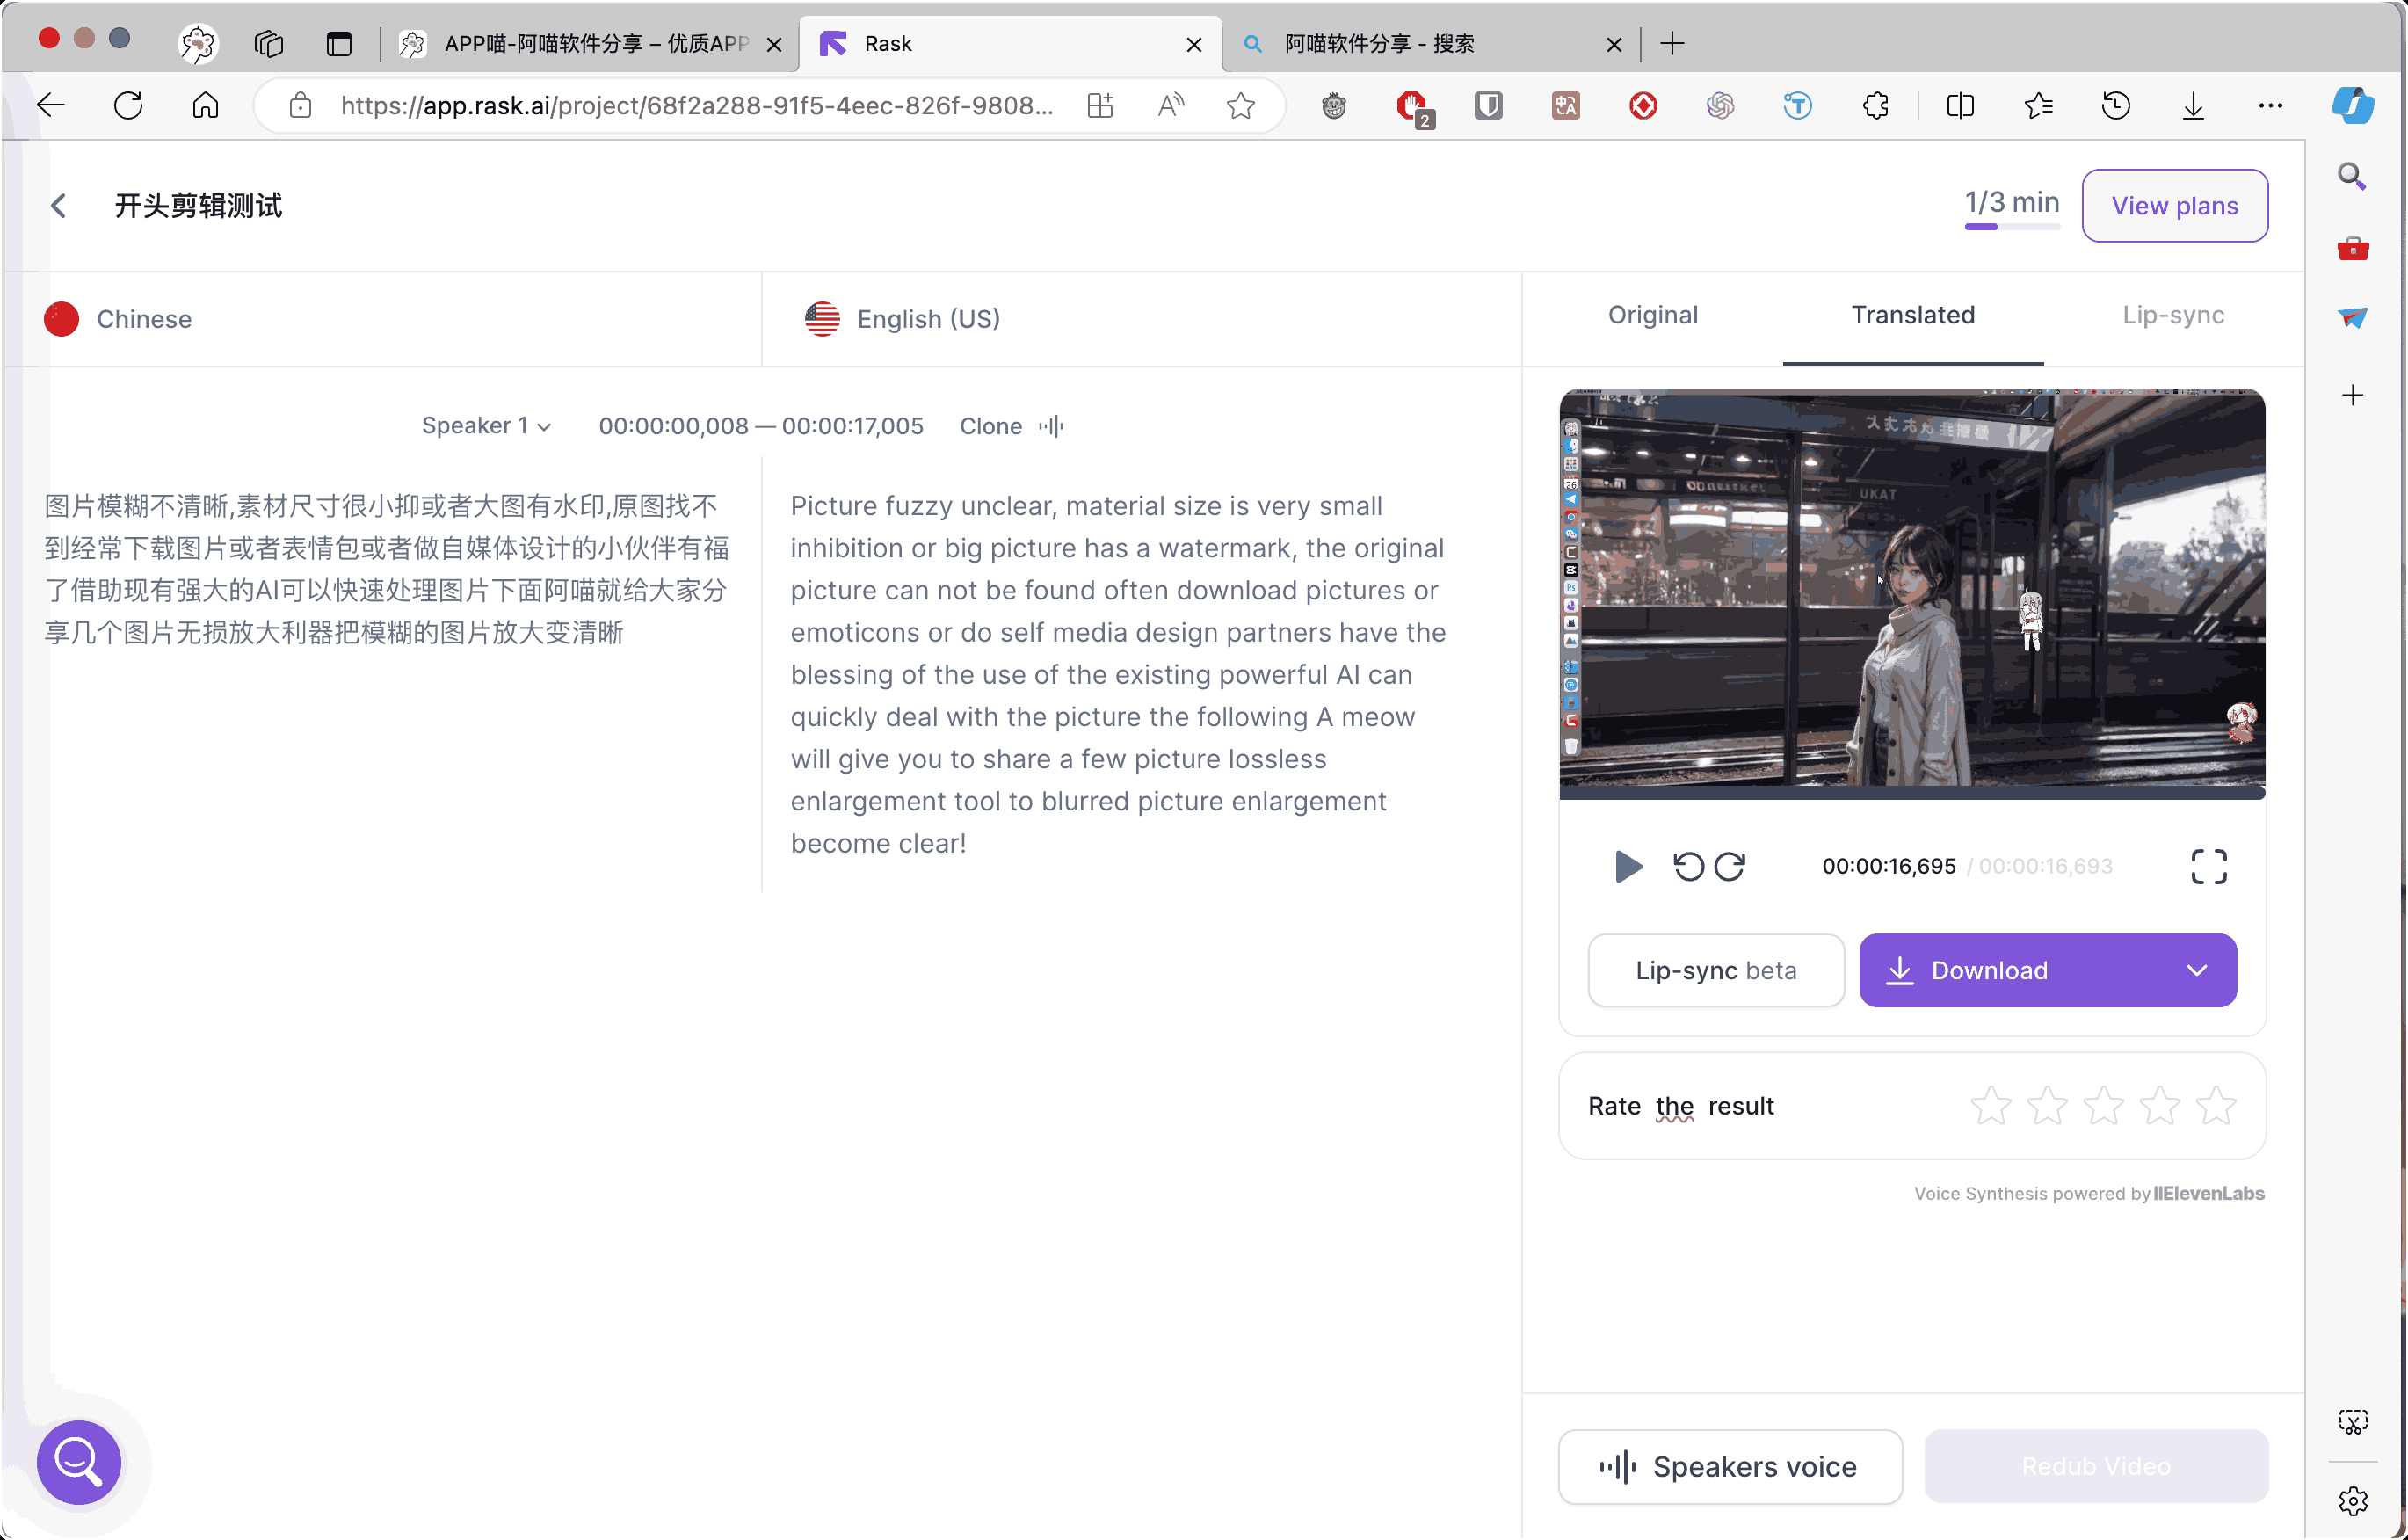The height and width of the screenshot is (1540, 2408).
Task: Click the Clone voice waveform icon
Action: click(x=1050, y=426)
